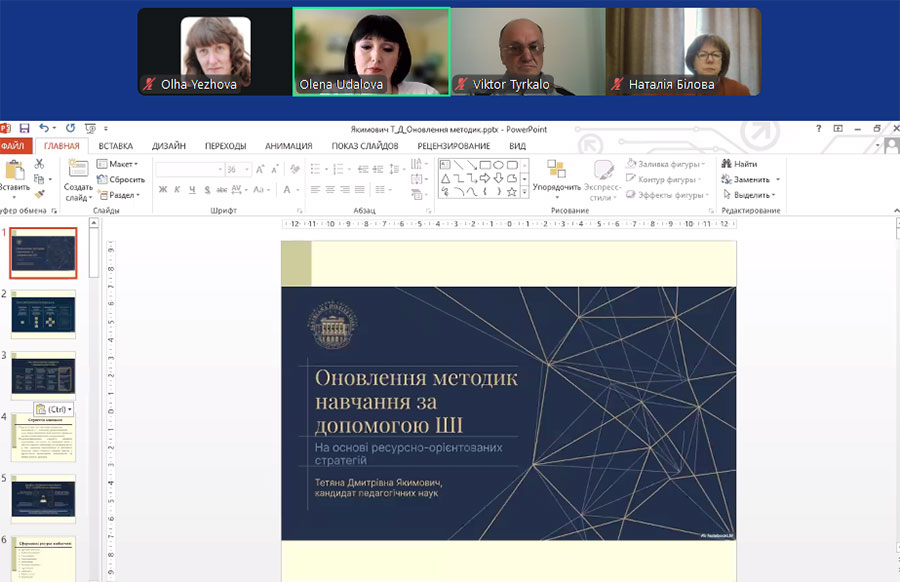Toggle italic К formatting
The height and width of the screenshot is (582, 900).
pyautogui.click(x=177, y=190)
